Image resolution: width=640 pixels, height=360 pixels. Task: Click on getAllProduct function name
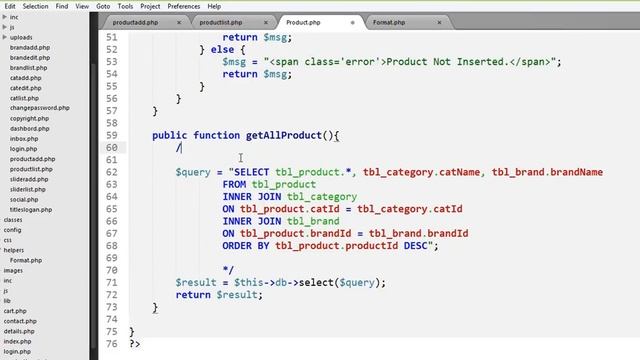pos(284,136)
